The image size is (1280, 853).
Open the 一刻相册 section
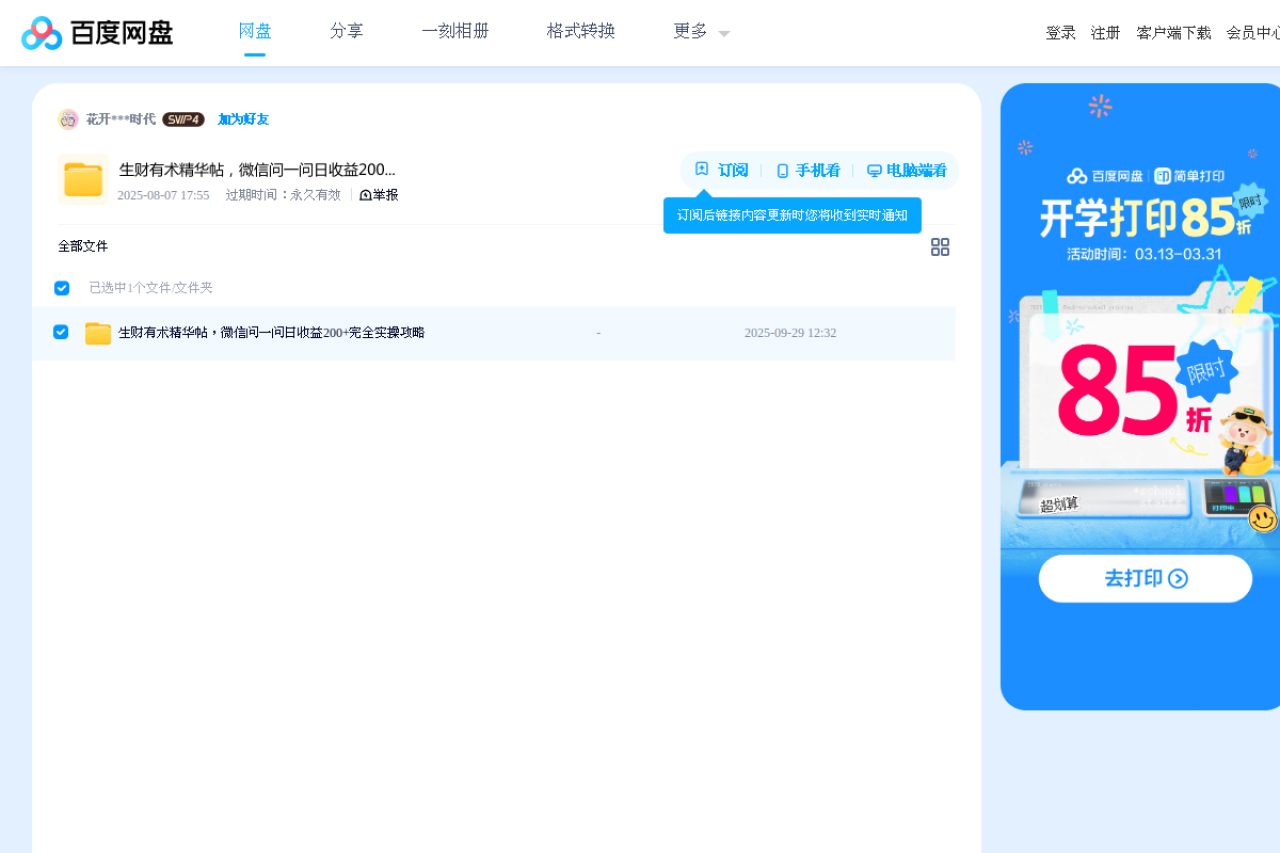tap(455, 31)
